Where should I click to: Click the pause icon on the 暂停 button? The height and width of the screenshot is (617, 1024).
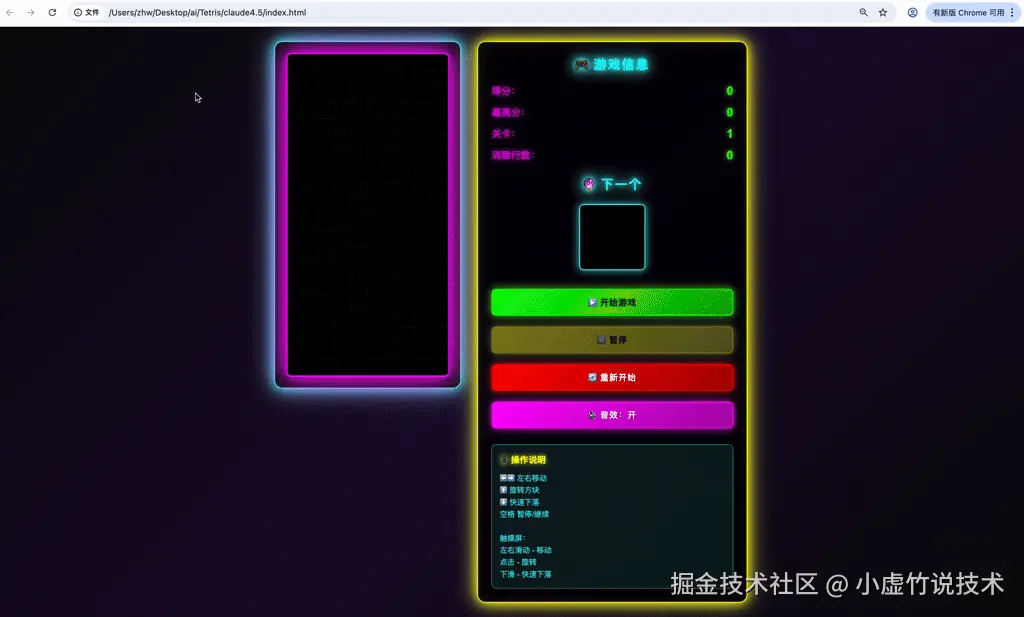[601, 338]
